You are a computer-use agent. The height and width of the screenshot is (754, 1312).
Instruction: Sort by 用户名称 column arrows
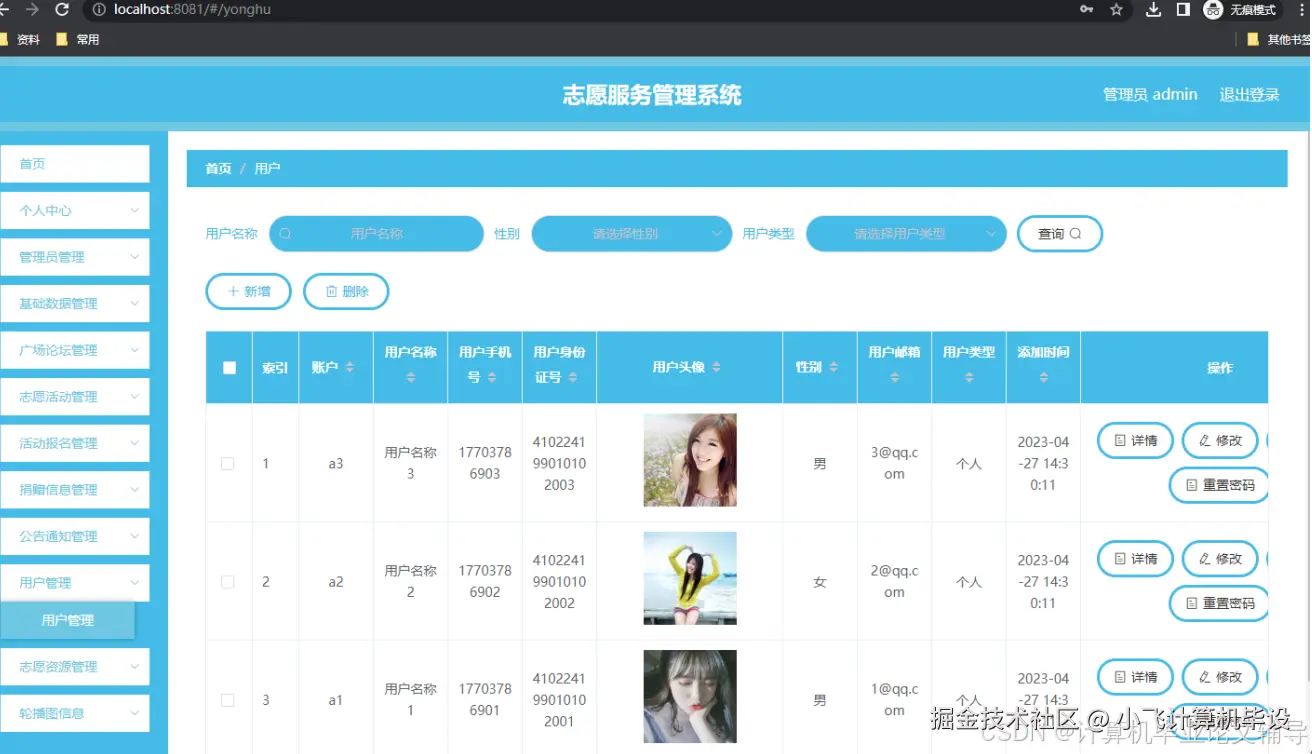(x=411, y=377)
